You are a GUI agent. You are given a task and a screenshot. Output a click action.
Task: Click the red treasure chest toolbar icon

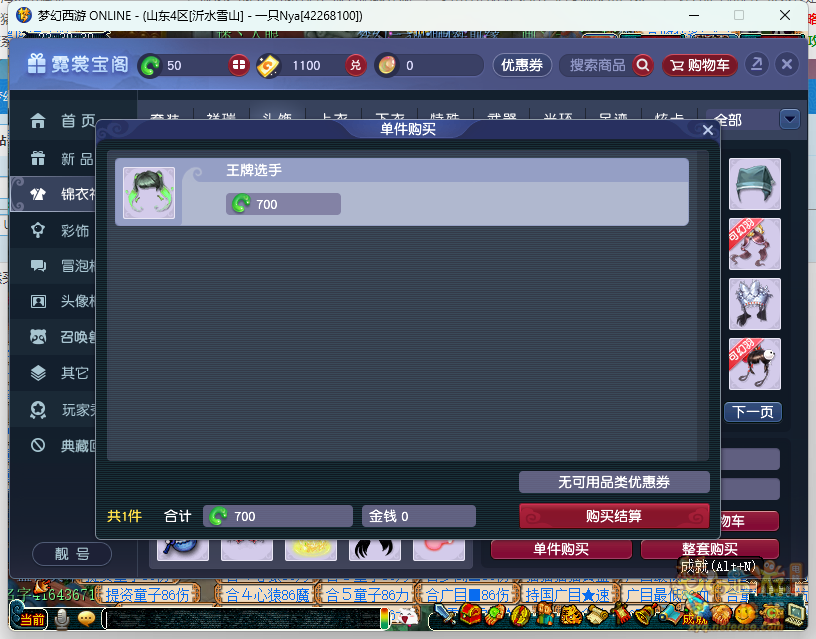(470, 614)
